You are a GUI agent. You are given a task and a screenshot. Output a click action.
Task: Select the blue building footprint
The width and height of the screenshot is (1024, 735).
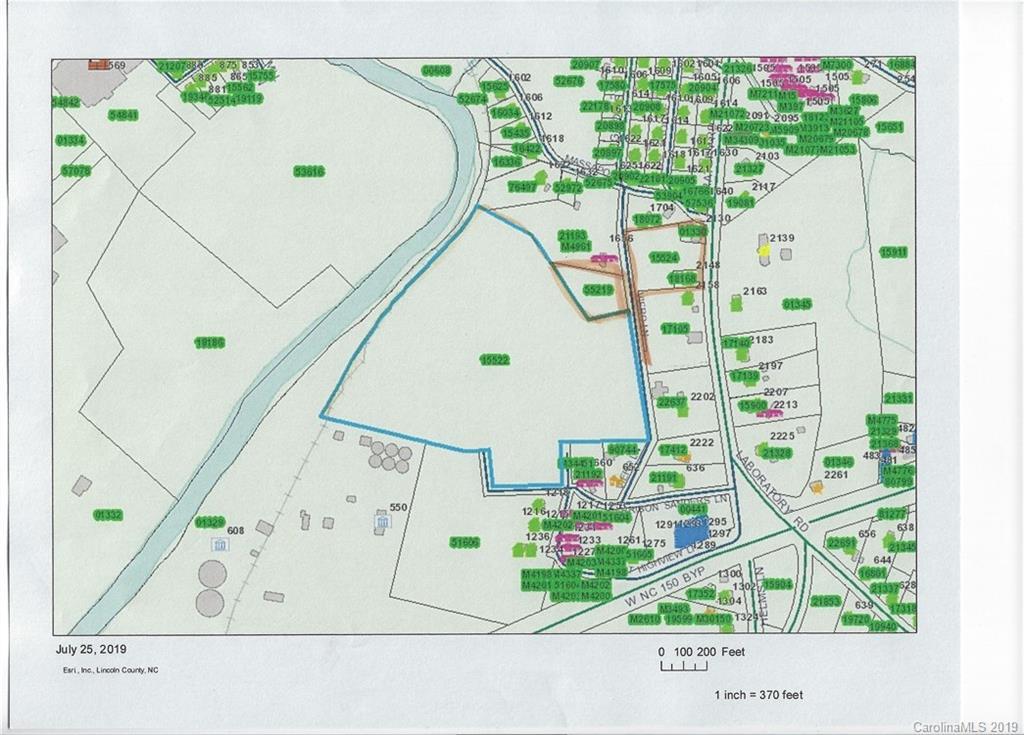pos(689,534)
